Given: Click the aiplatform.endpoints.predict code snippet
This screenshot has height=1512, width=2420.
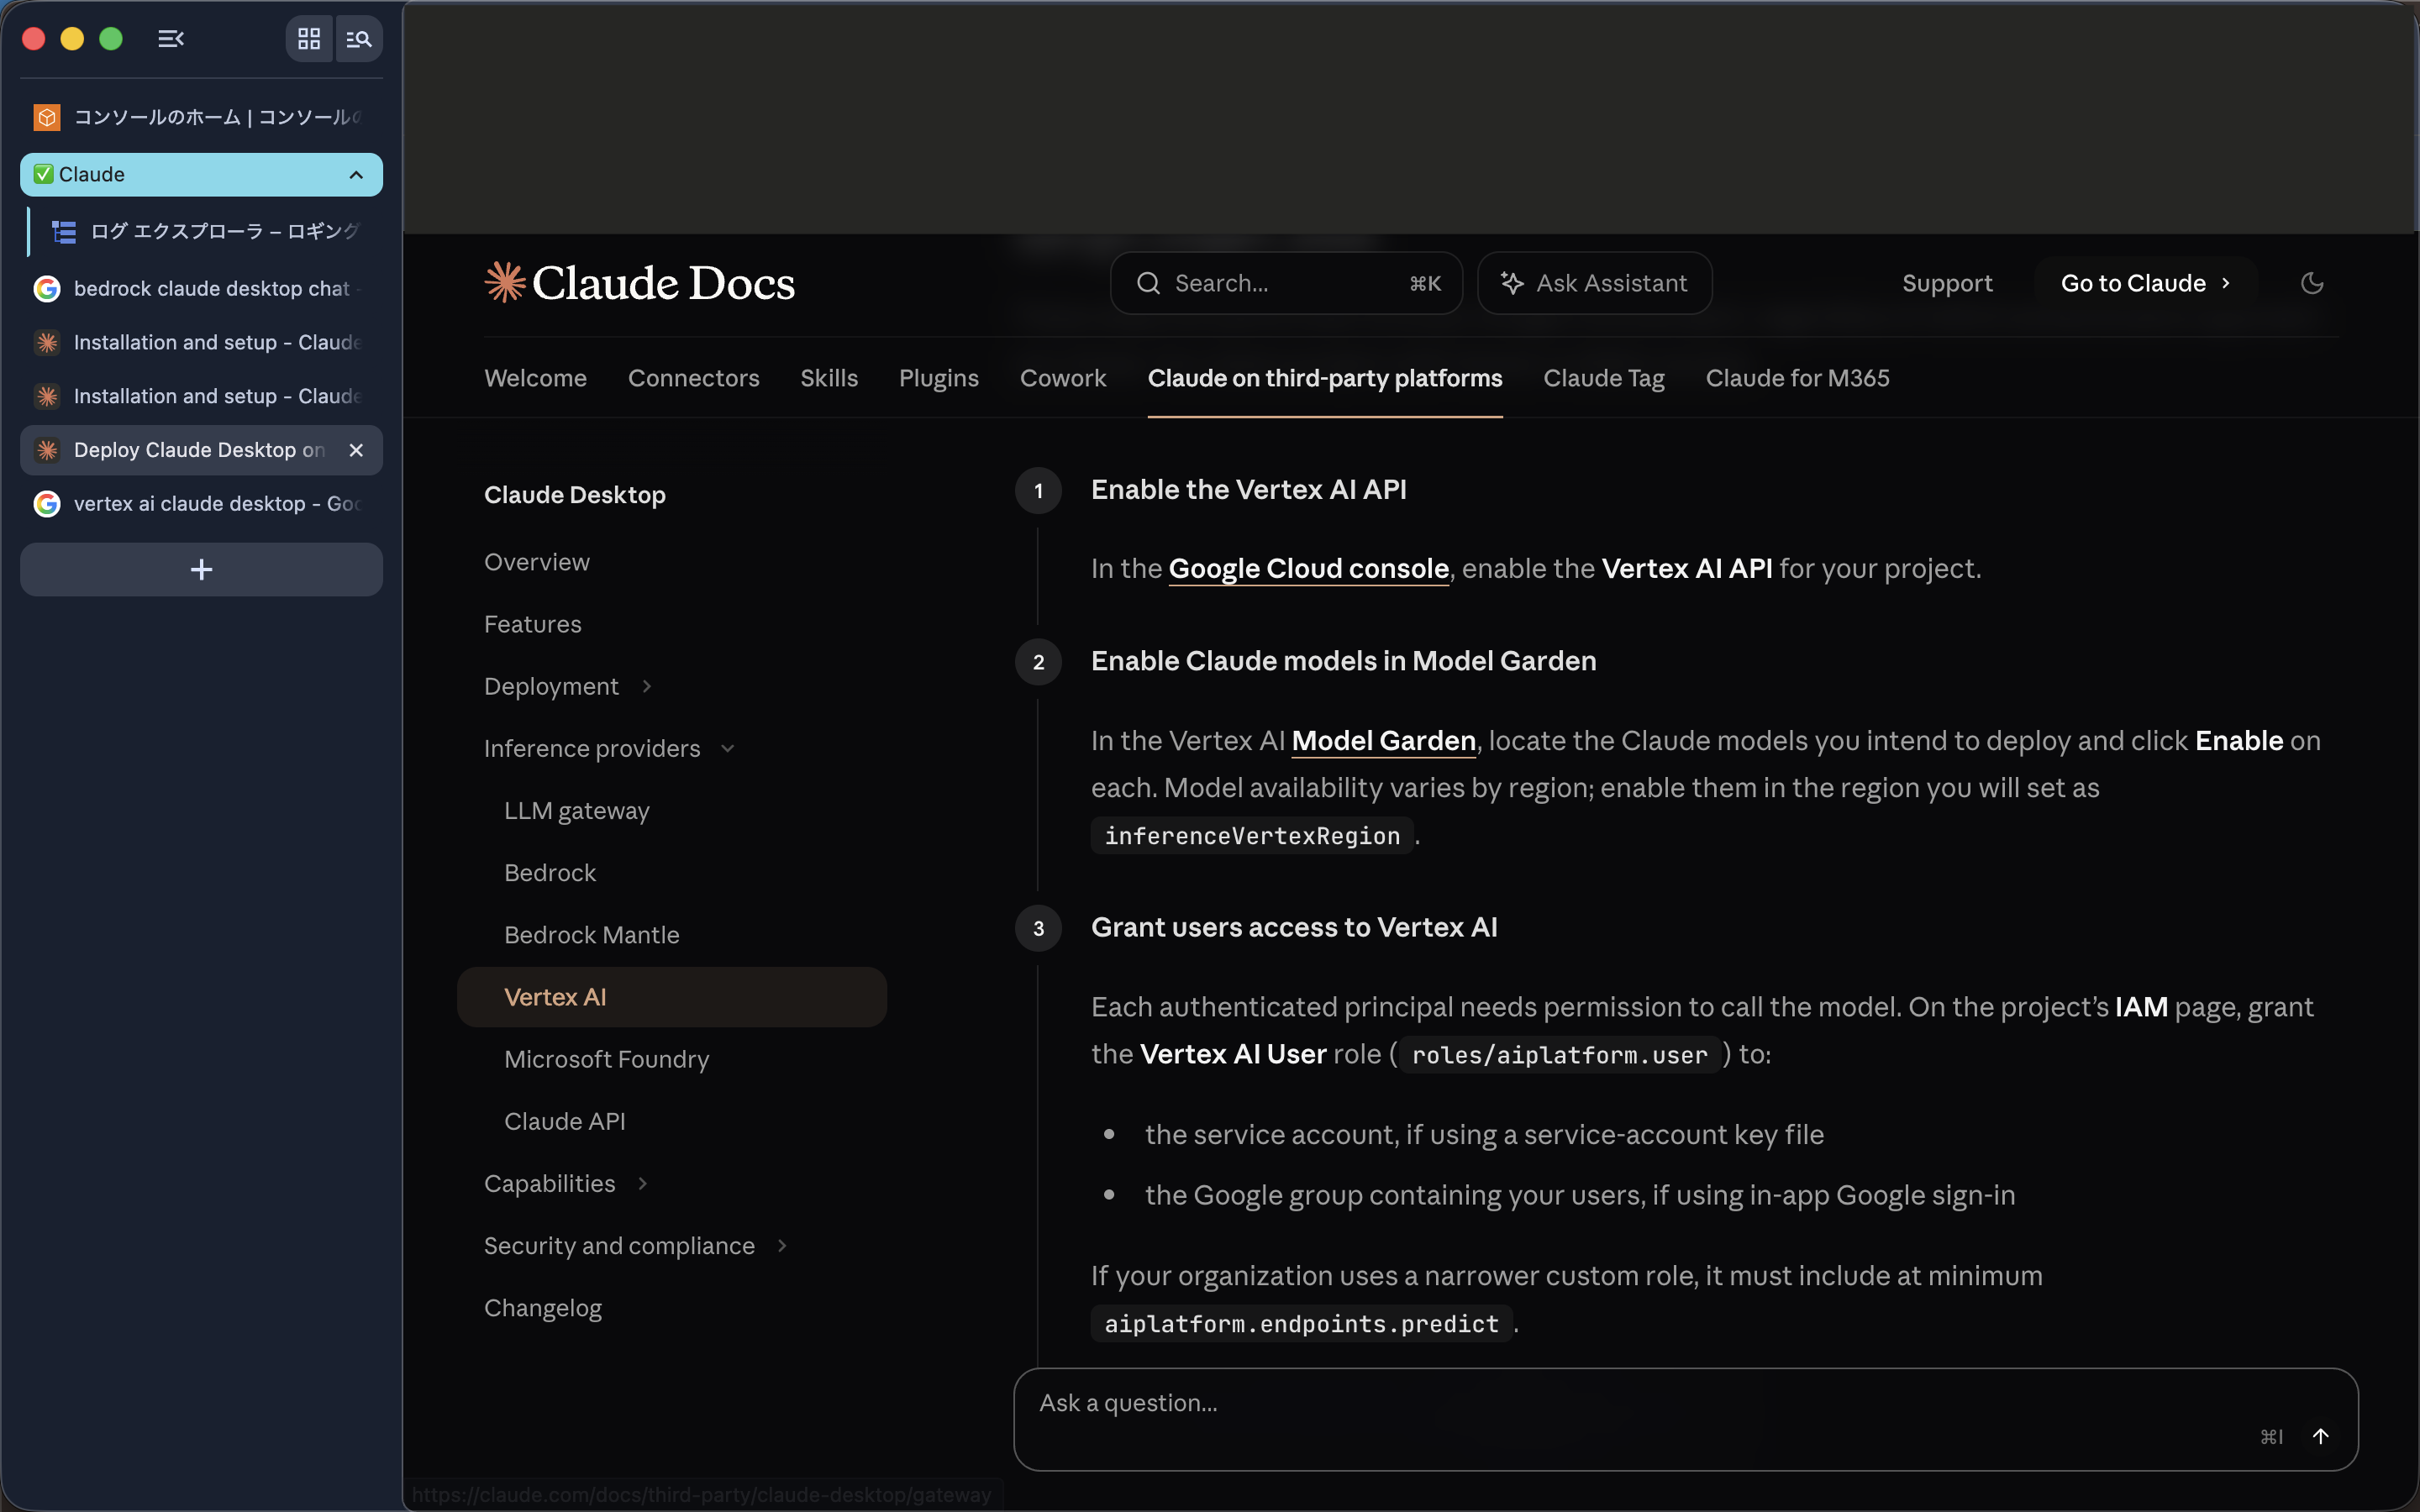Looking at the screenshot, I should point(1301,1324).
